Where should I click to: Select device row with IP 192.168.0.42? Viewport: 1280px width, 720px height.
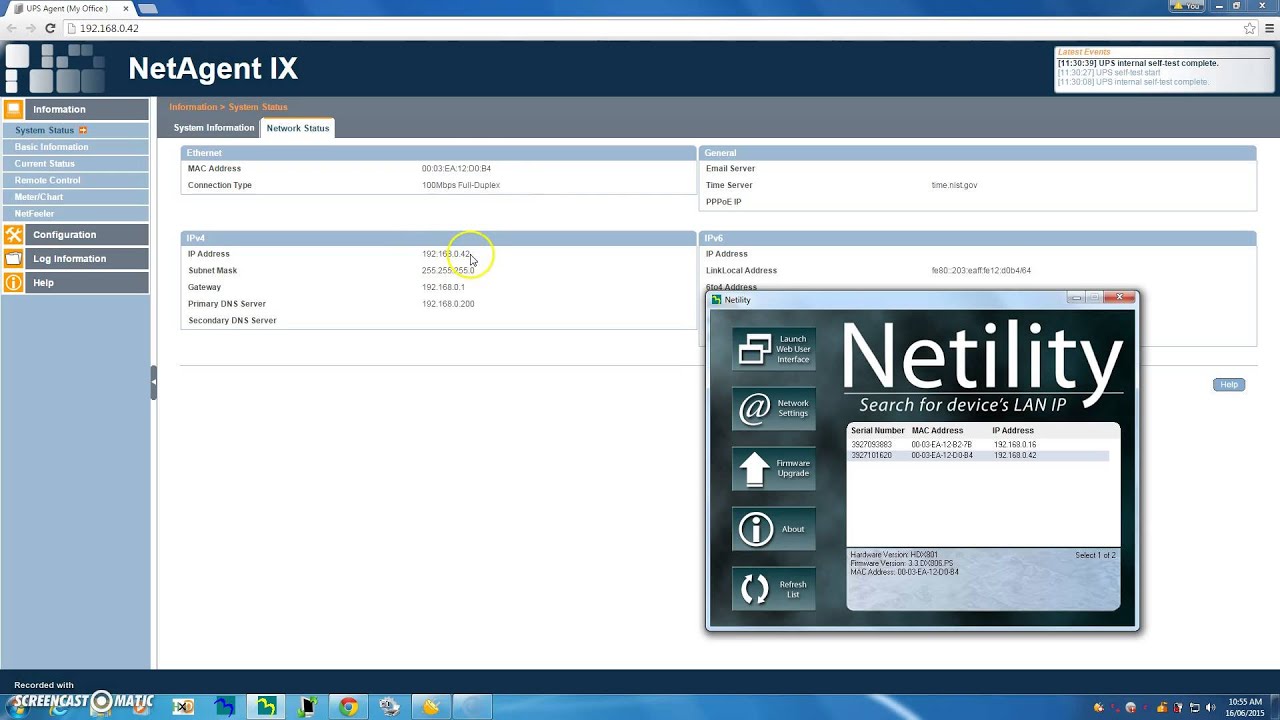click(978, 455)
